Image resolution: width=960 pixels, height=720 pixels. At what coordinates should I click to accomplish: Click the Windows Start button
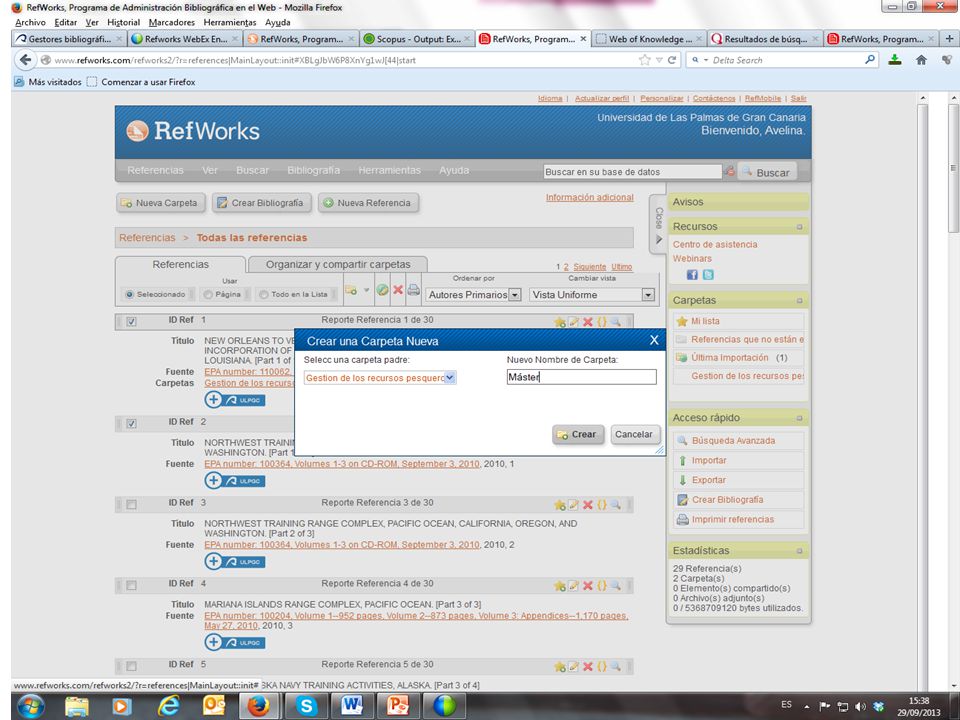click(31, 706)
